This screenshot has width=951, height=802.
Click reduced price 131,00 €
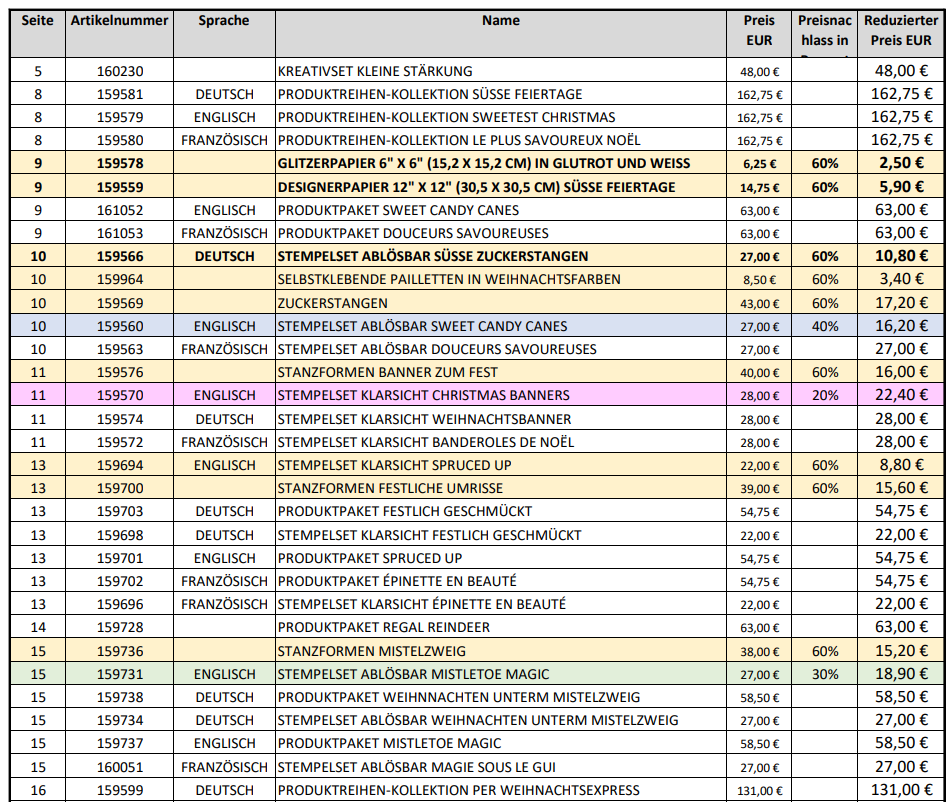point(901,789)
